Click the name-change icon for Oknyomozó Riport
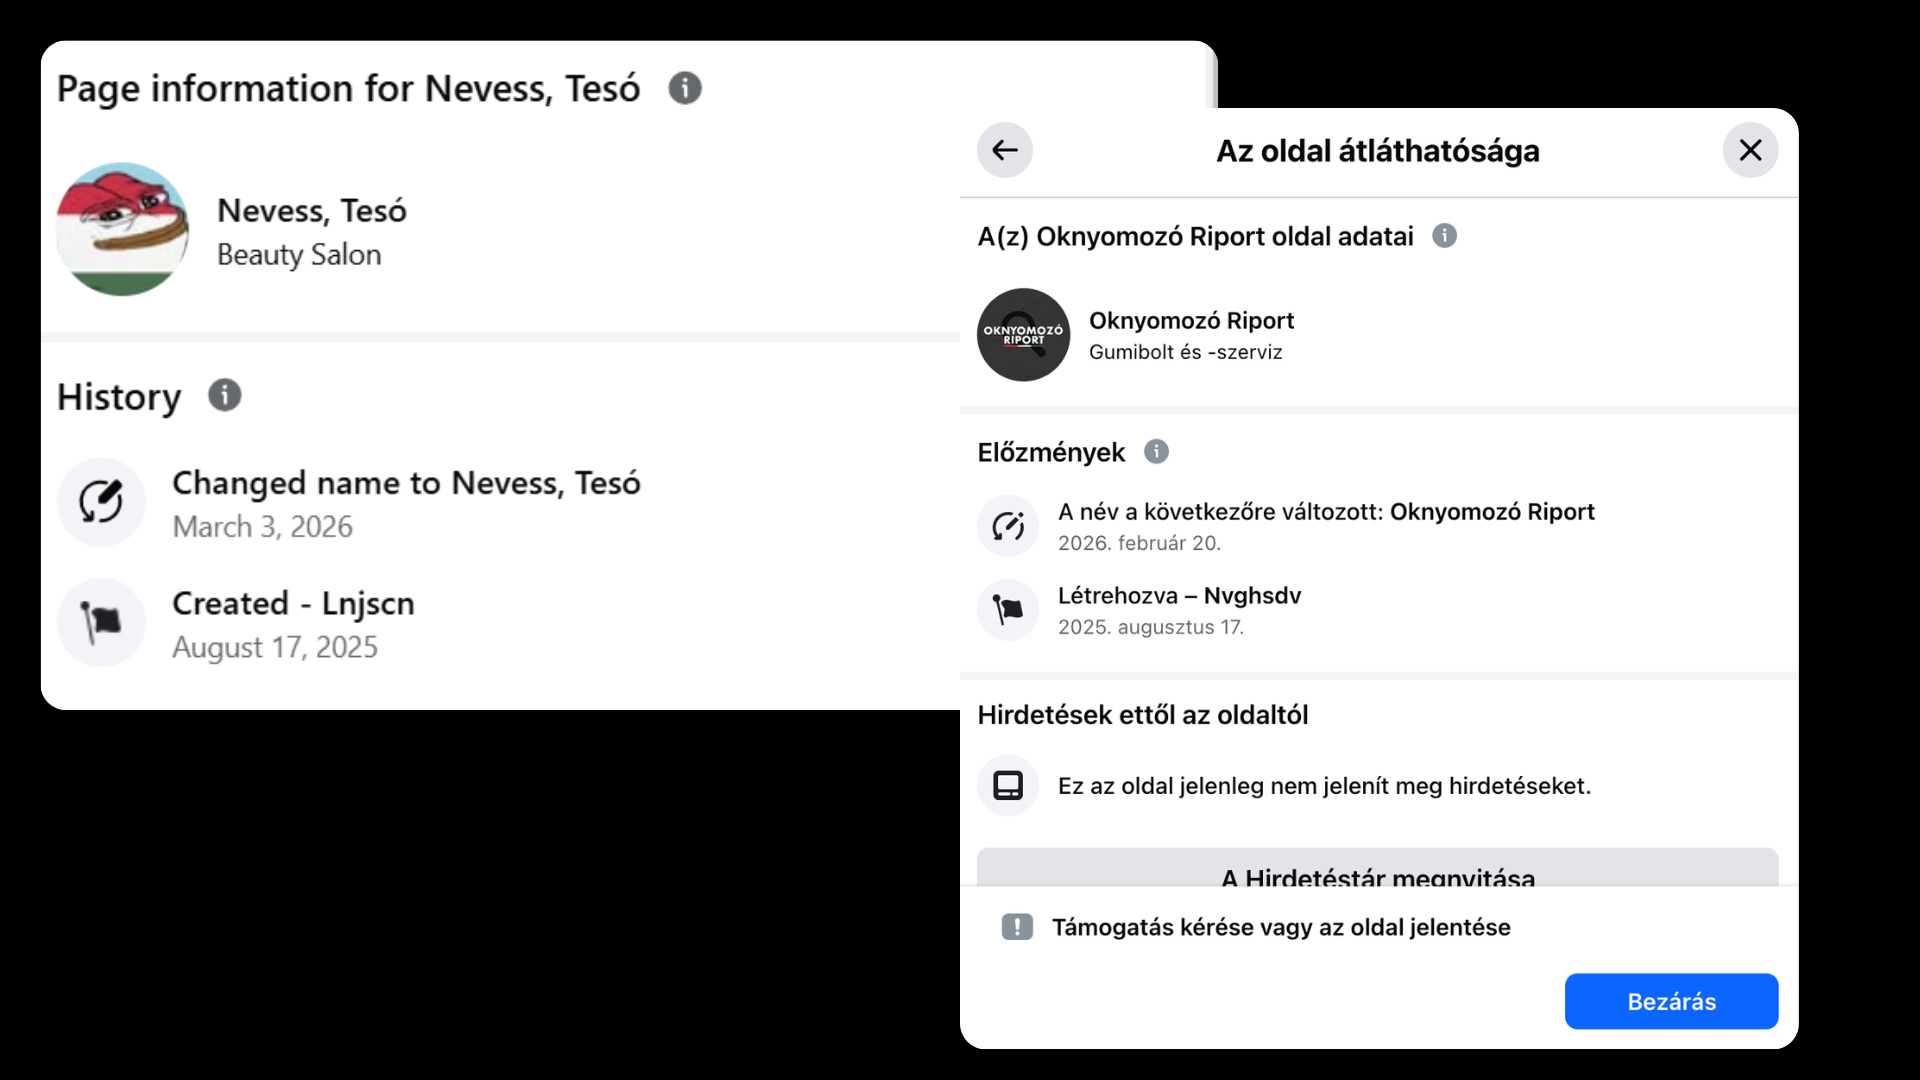This screenshot has width=1920, height=1080. 1008,526
